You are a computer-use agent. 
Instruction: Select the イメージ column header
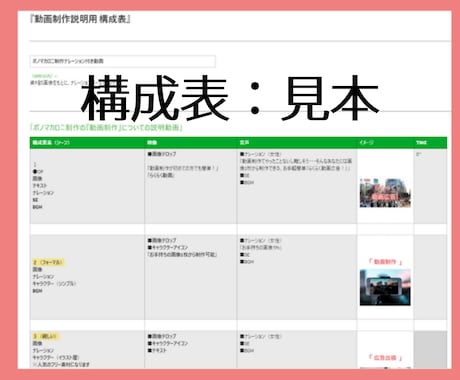pos(385,143)
